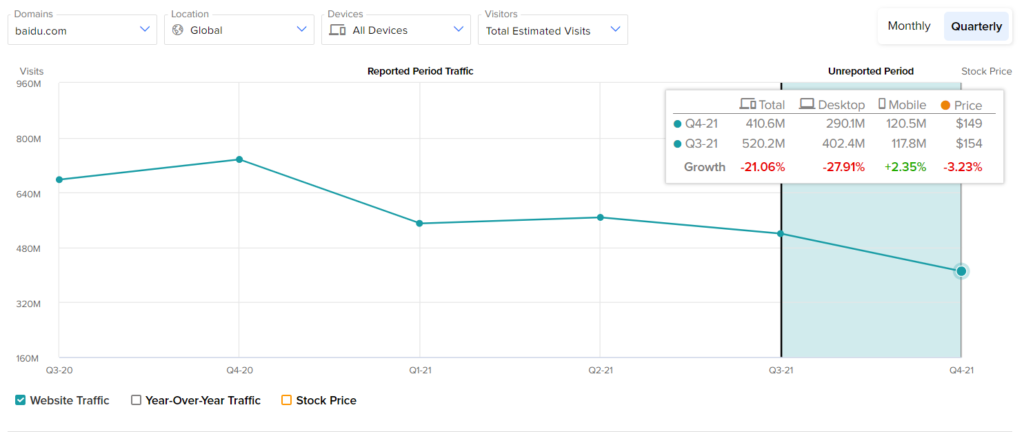Click the Q4-20 peak point on line
This screenshot has width=1024, height=432.
(239, 159)
